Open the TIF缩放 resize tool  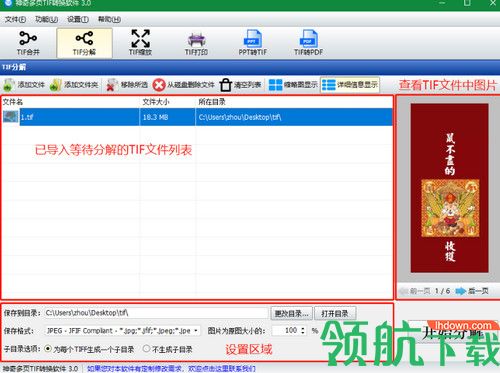pos(140,43)
